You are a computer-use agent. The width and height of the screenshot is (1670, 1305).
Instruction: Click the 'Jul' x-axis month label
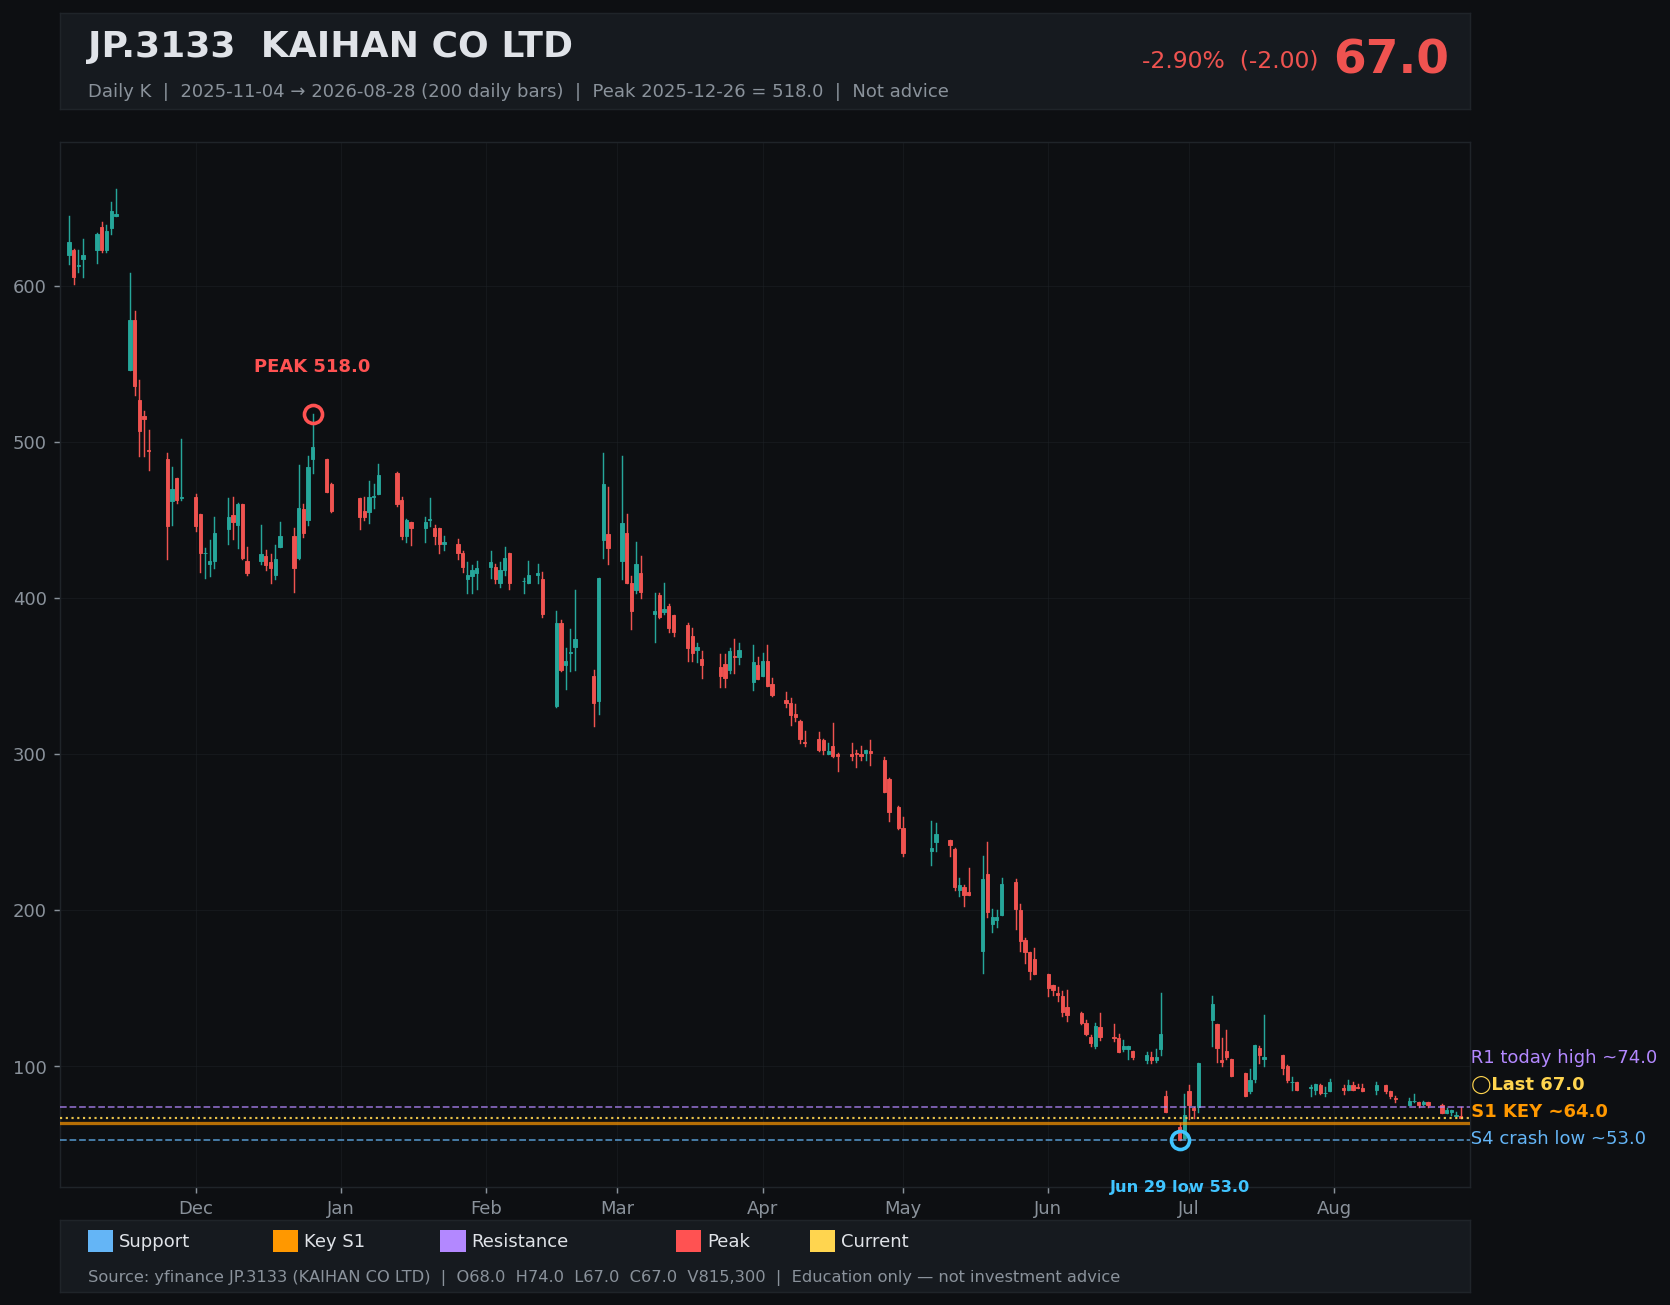1188,1208
